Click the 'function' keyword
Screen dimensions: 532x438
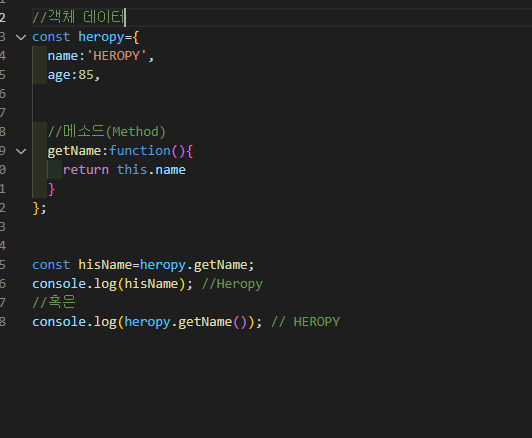click(x=140, y=151)
